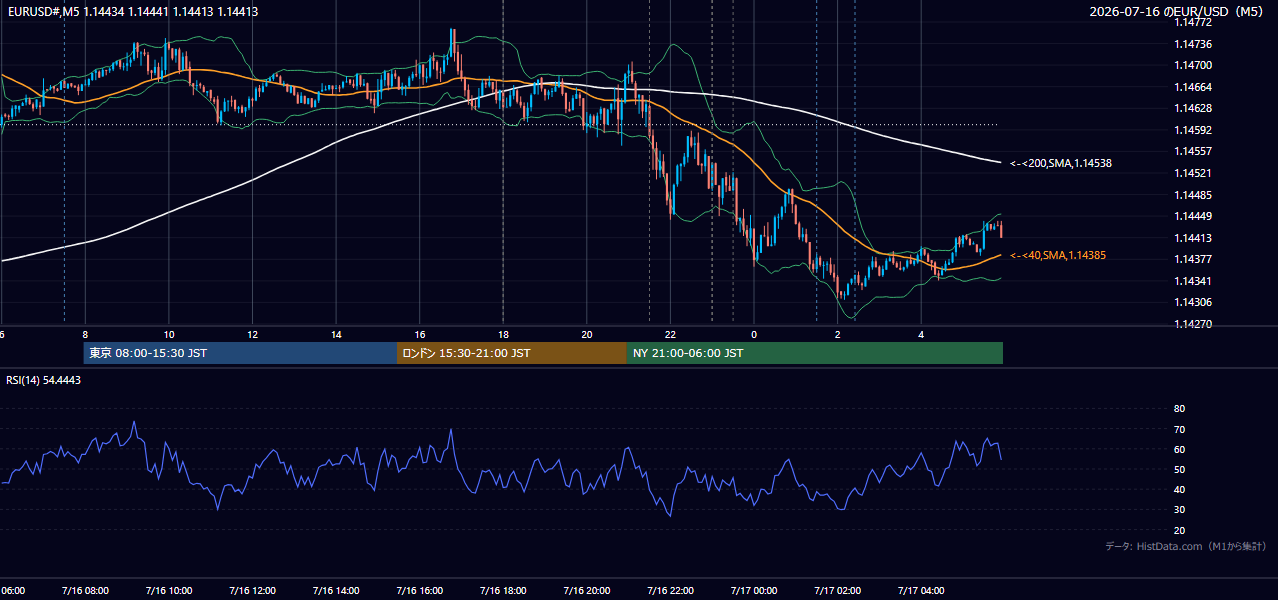Click price axis value 1.14628

coord(1192,108)
